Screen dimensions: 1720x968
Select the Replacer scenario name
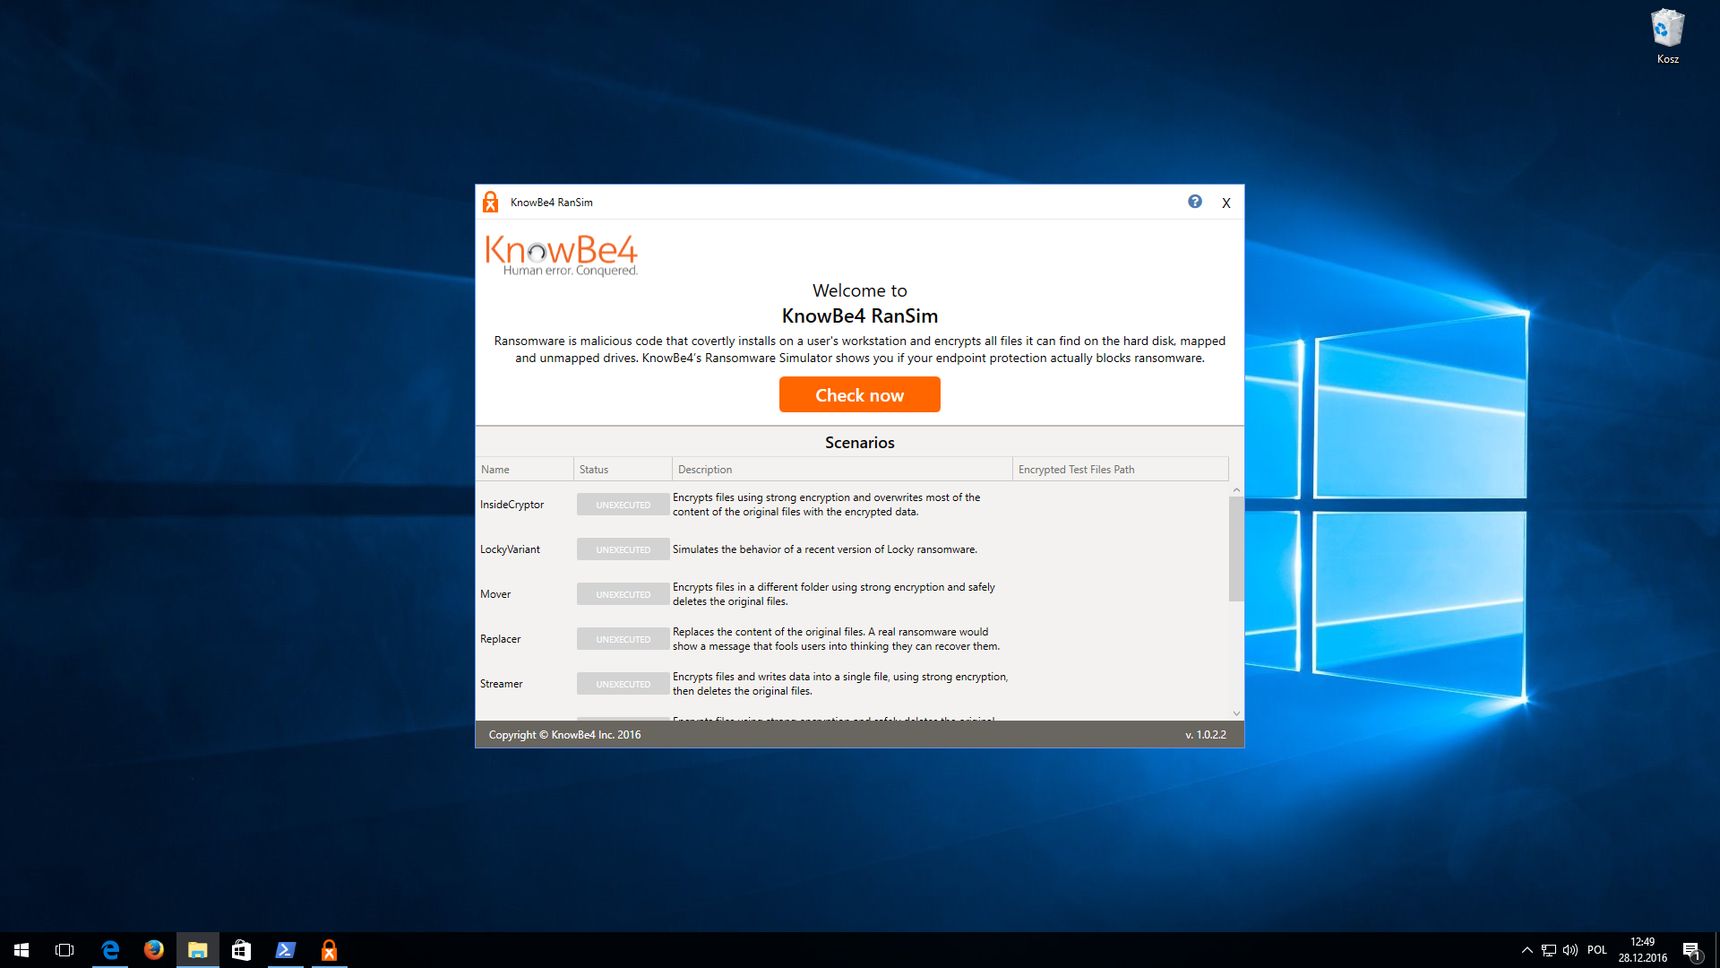[x=500, y=640]
